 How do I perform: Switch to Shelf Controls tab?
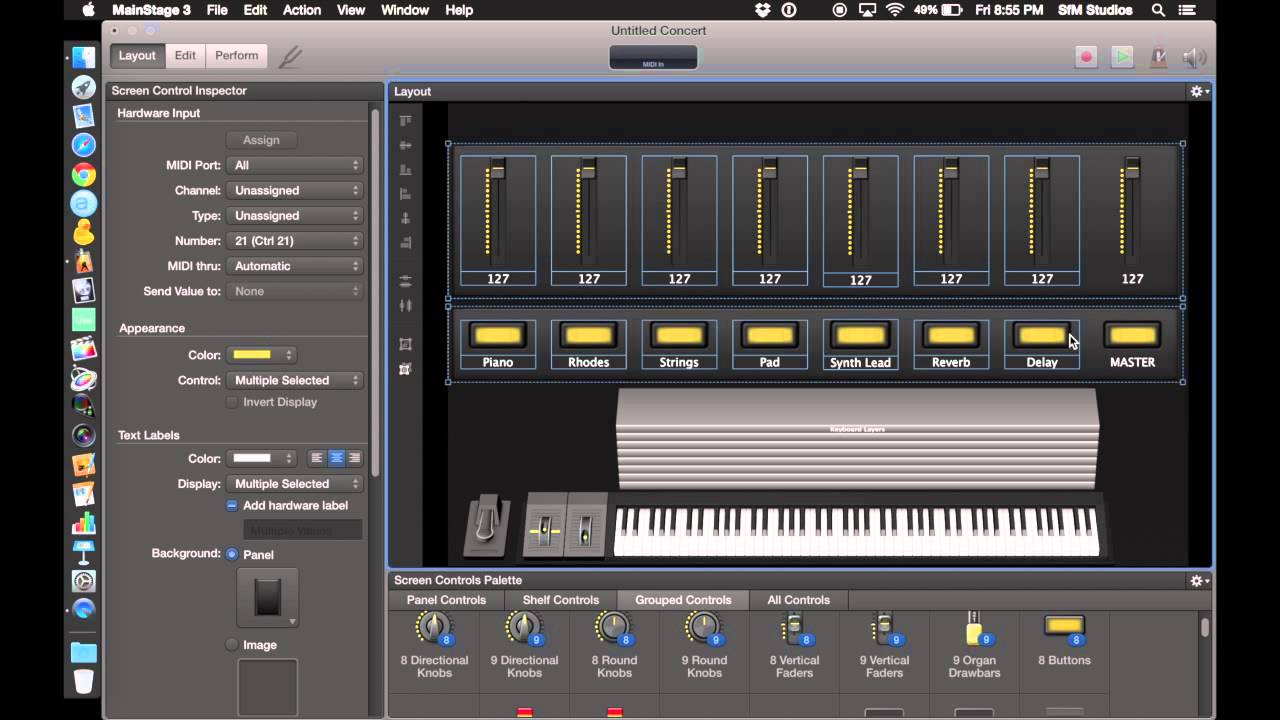[561, 600]
